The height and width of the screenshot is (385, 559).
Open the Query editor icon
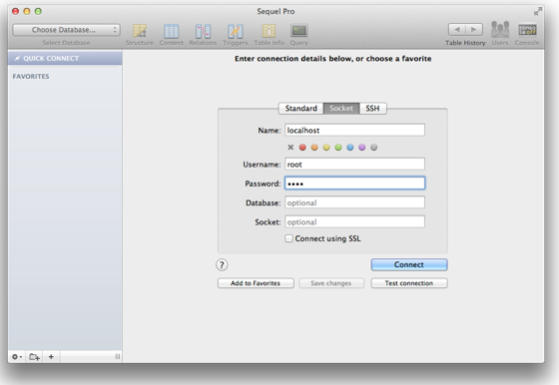(299, 35)
